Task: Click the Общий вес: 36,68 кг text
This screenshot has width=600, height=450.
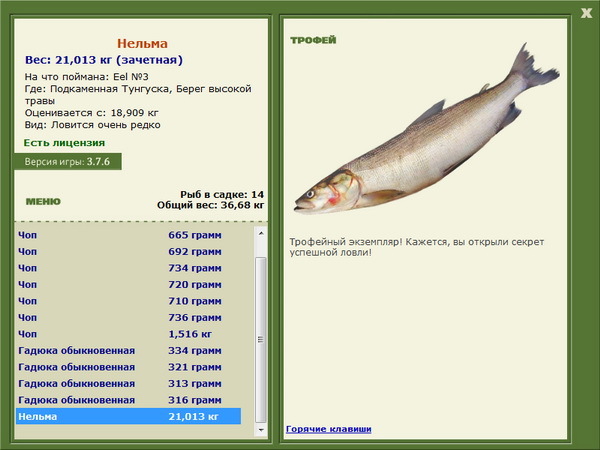Action: [210, 205]
